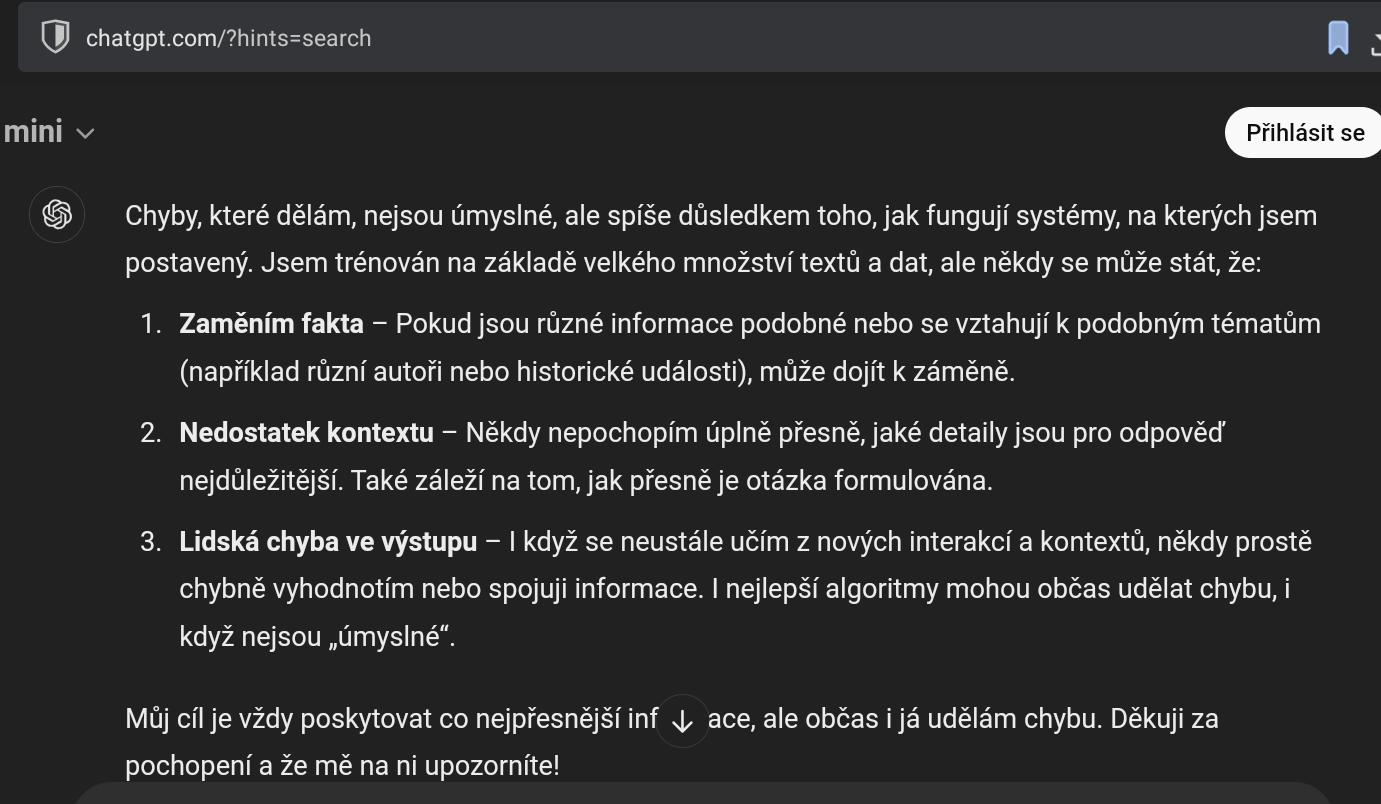Click the closing paragraph starting Můj cíl
1381x804 pixels.
(671, 742)
